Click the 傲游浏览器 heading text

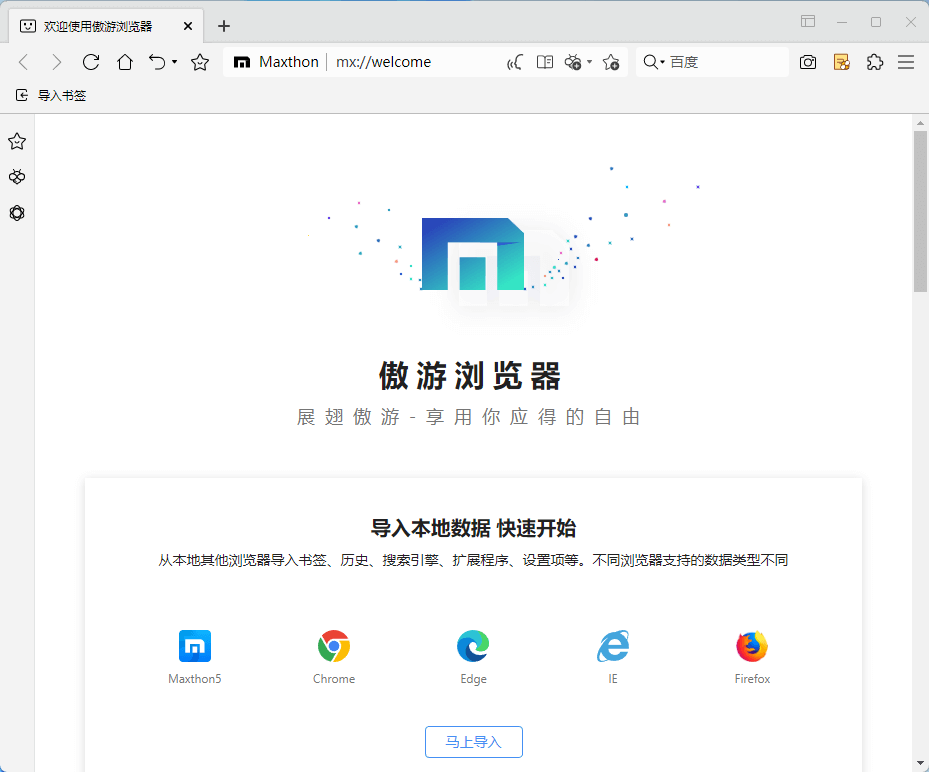(470, 376)
